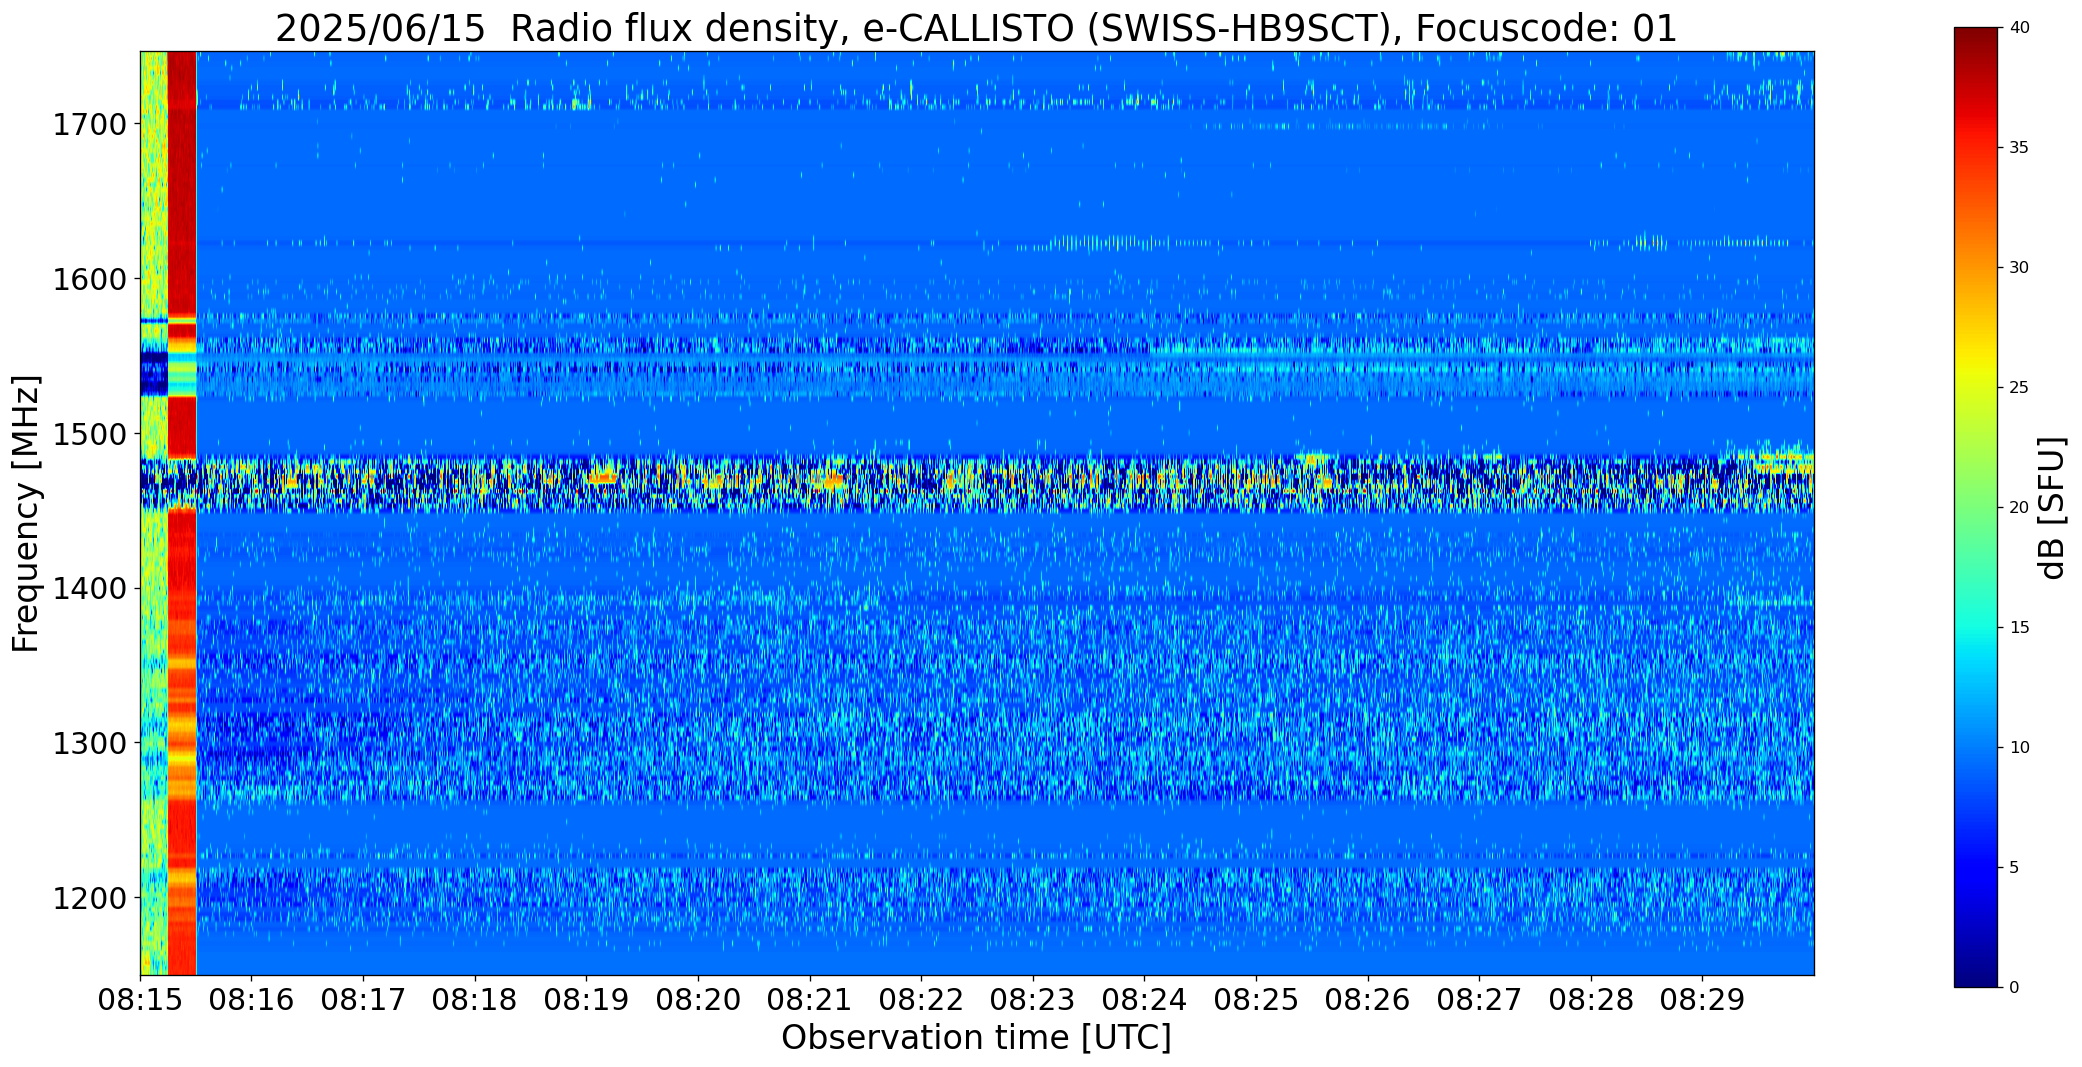Click the colorbar tick label 0
The width and height of the screenshot is (2082, 1067).
(x=2014, y=988)
